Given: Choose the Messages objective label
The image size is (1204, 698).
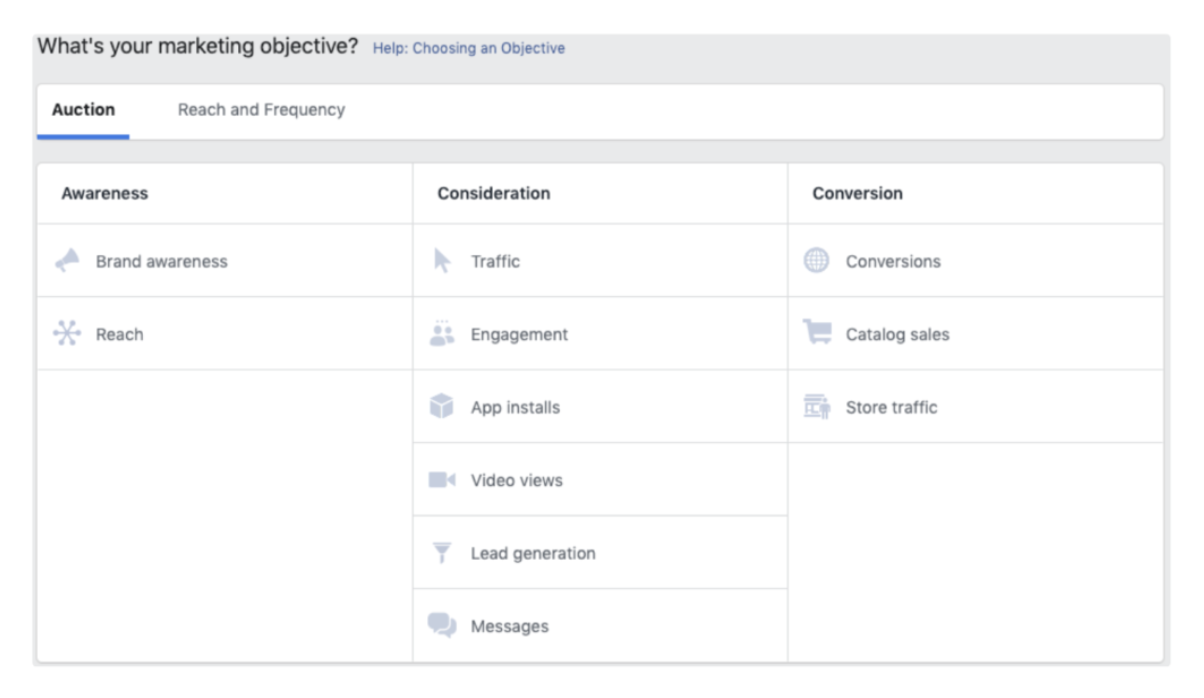Looking at the screenshot, I should 510,627.
